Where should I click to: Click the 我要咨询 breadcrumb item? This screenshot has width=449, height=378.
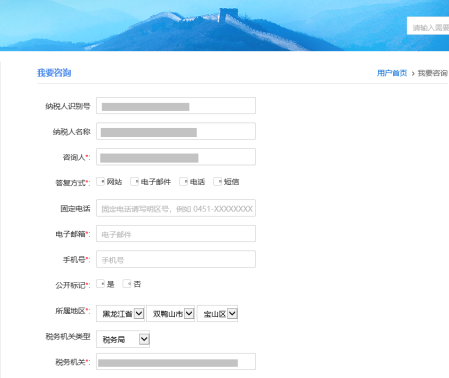coord(433,73)
